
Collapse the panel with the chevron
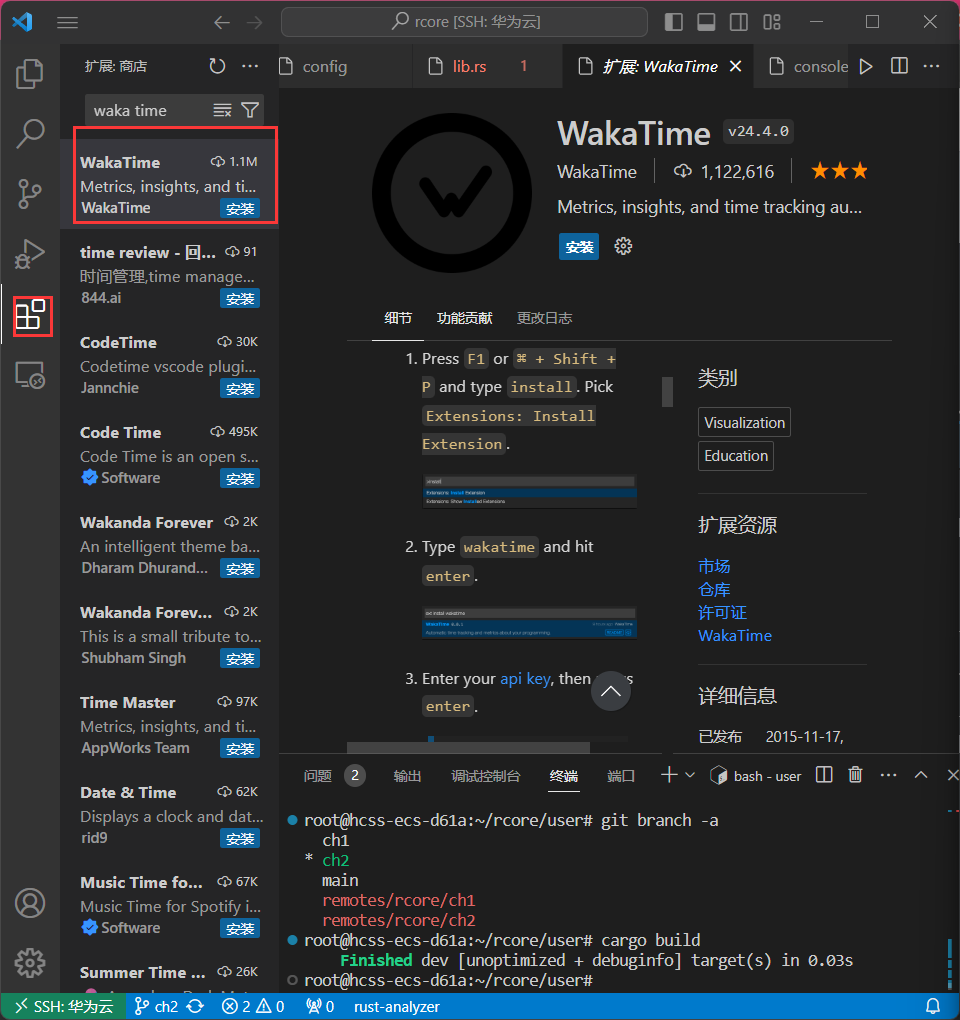[x=921, y=774]
